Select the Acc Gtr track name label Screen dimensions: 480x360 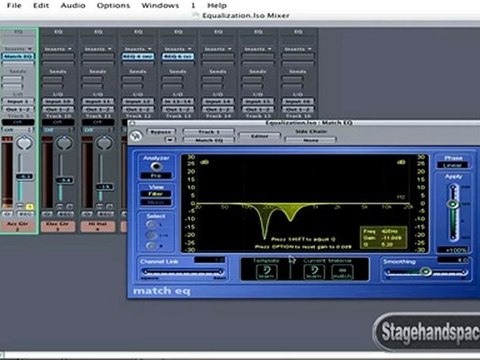point(18,226)
